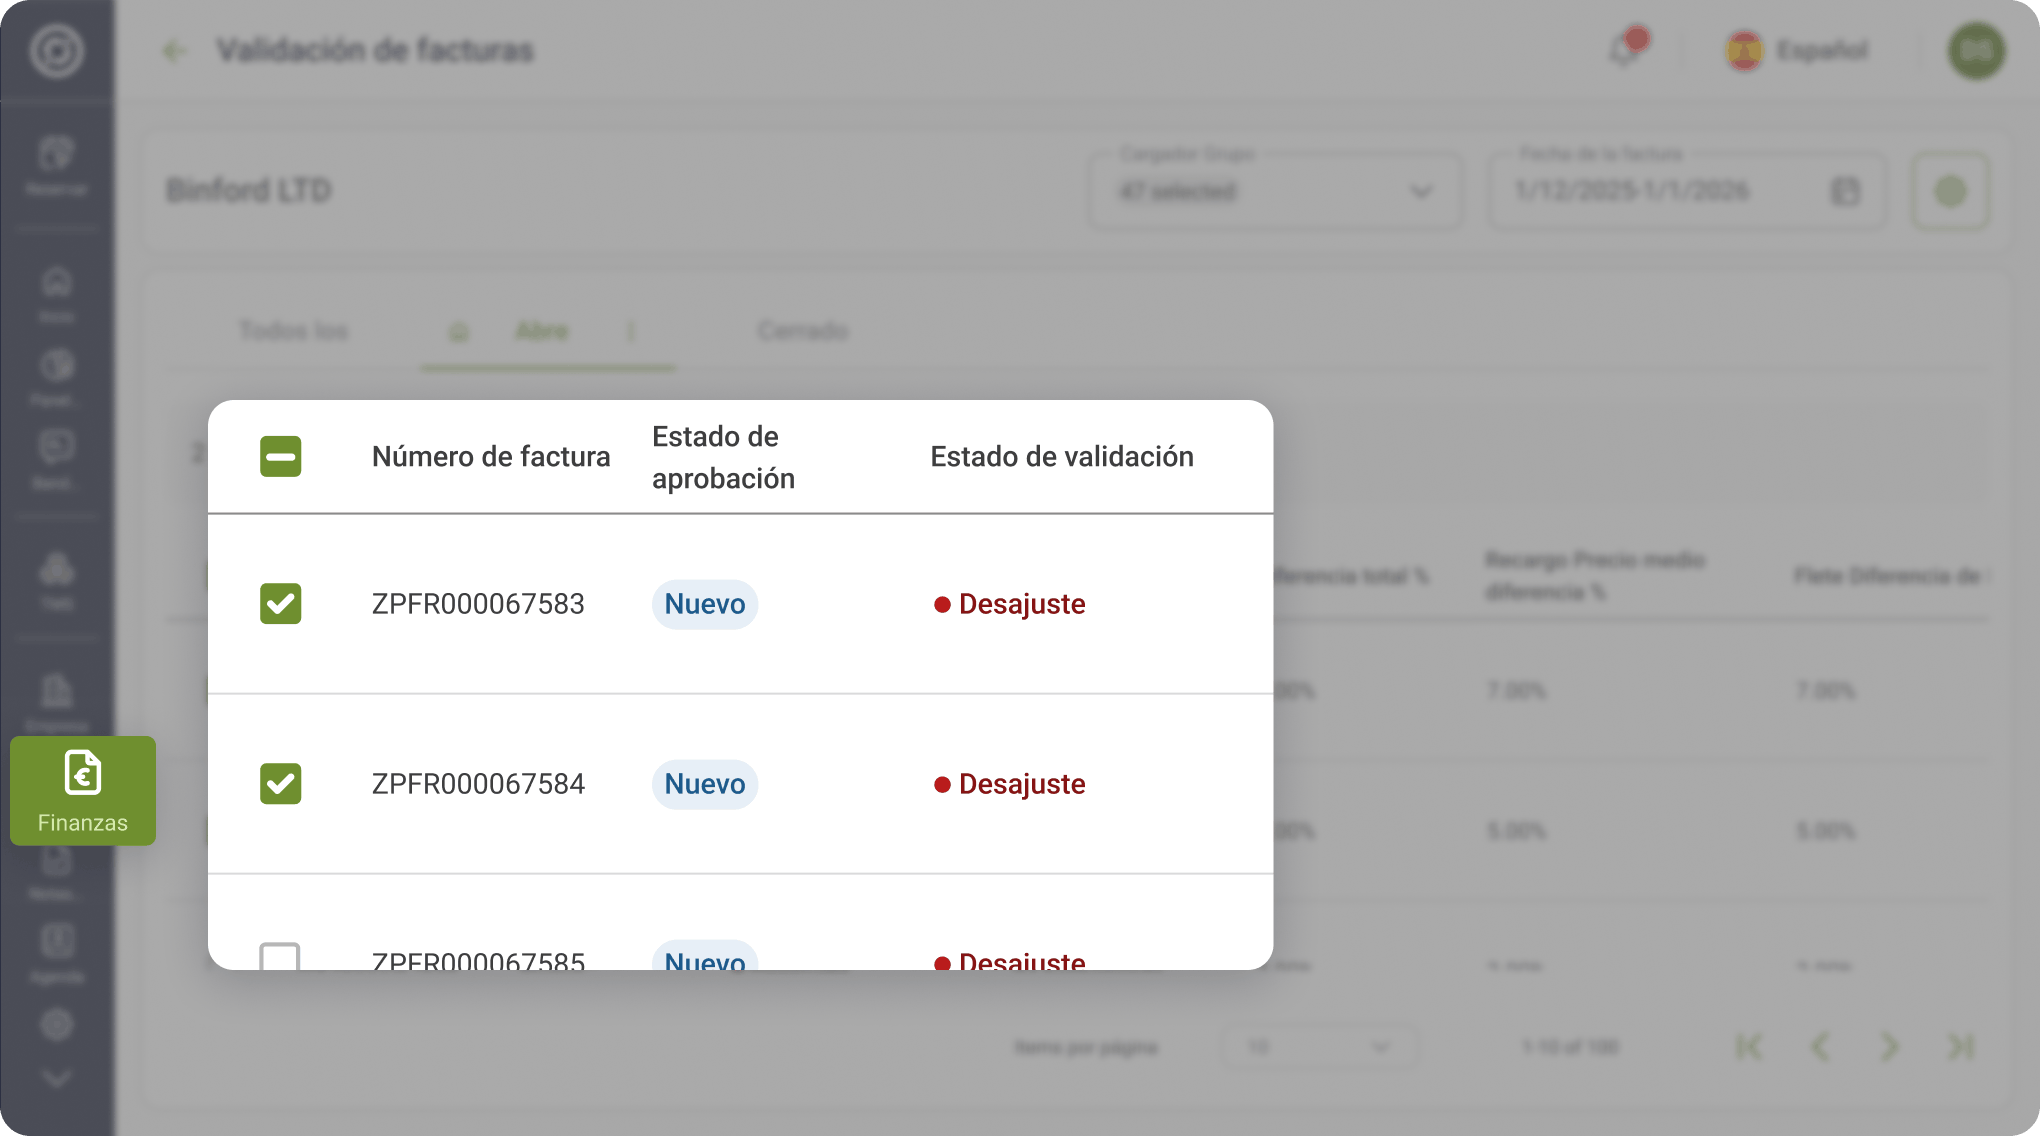This screenshot has height=1136, width=2040.
Task: Click Desajuste status for ZPFR000067583
Action: [1010, 604]
